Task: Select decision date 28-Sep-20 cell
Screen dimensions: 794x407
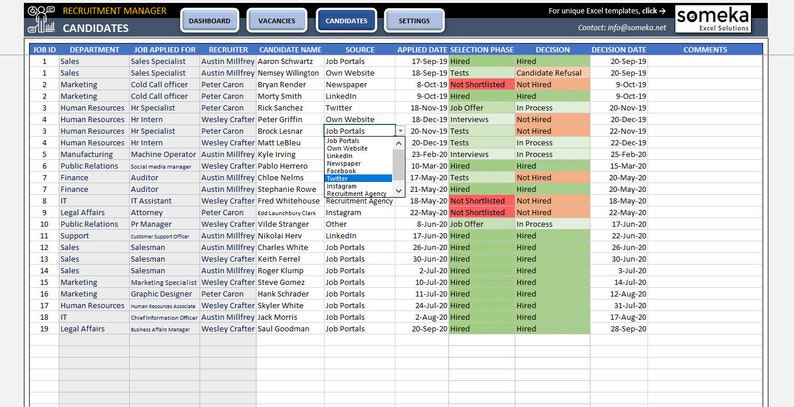Action: pos(619,329)
